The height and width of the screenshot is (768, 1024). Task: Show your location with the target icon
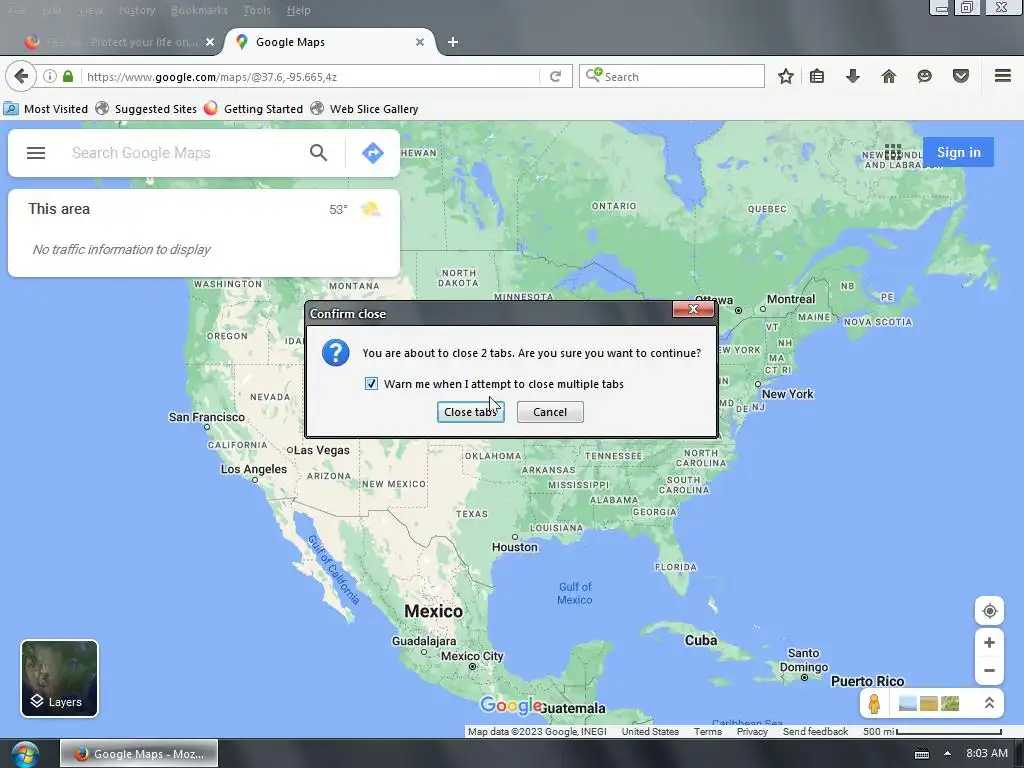pos(989,611)
